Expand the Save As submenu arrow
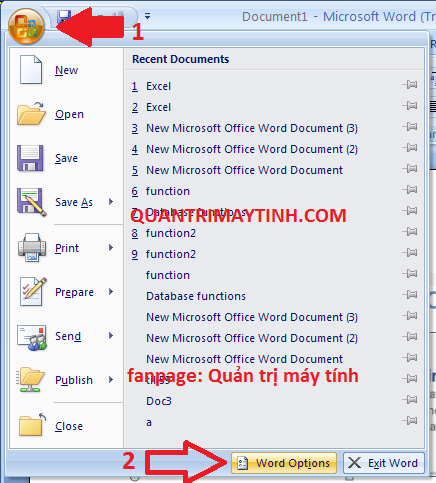The image size is (436, 483). coord(111,202)
